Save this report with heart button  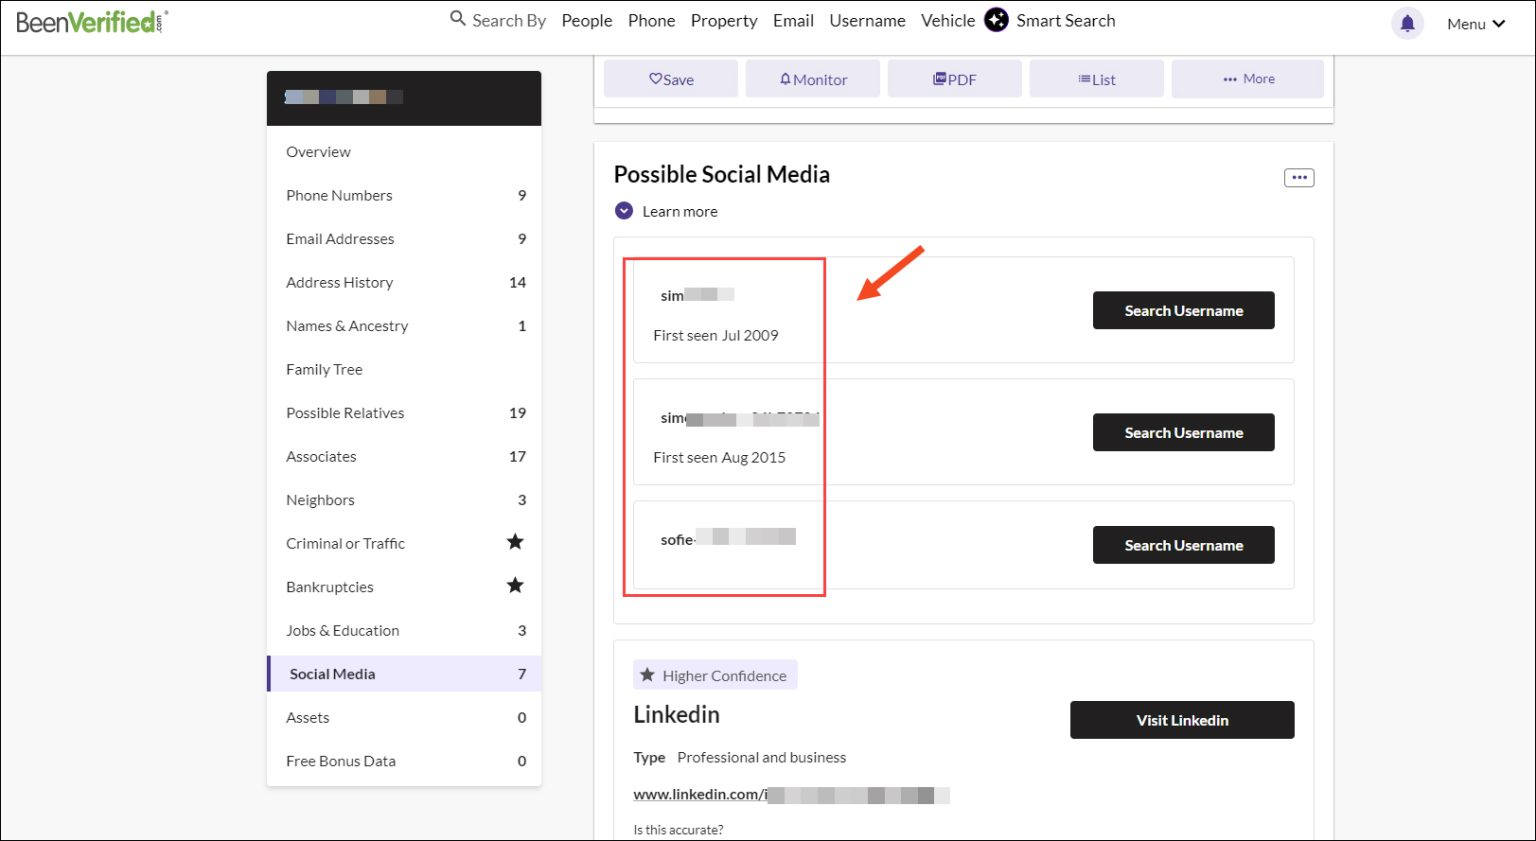point(671,79)
